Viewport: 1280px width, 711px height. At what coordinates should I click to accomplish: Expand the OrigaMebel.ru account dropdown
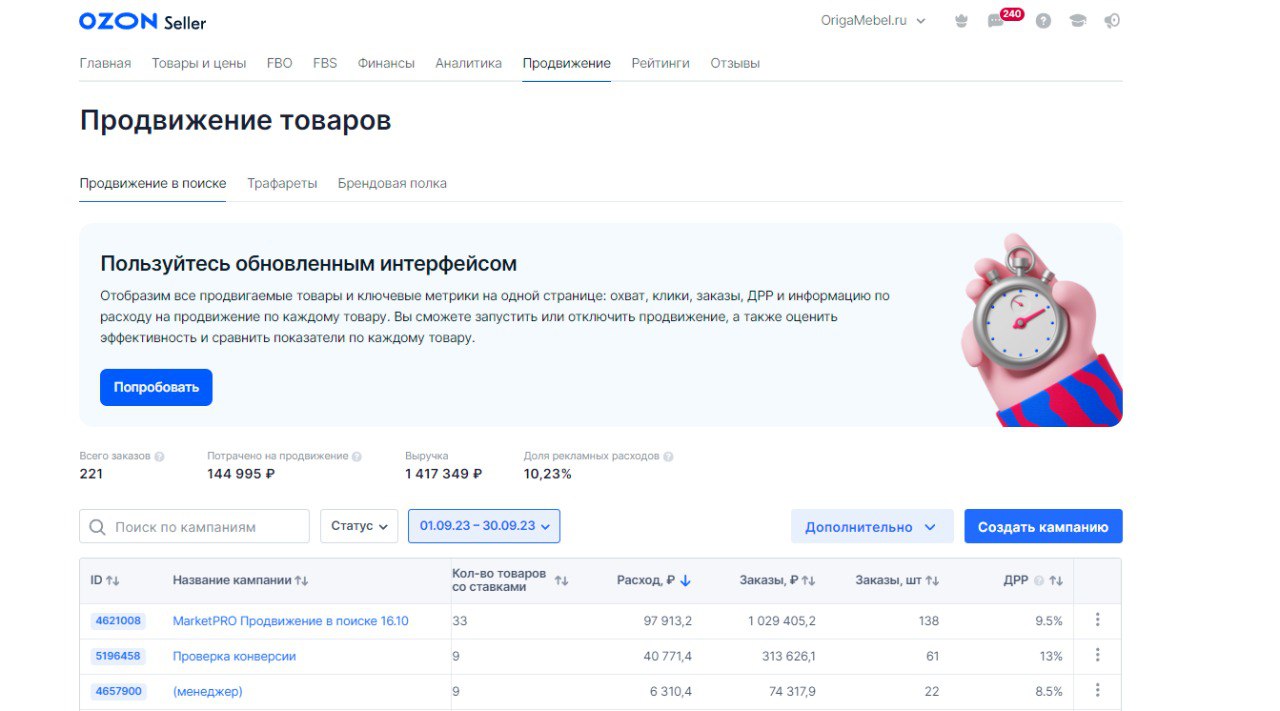click(873, 21)
